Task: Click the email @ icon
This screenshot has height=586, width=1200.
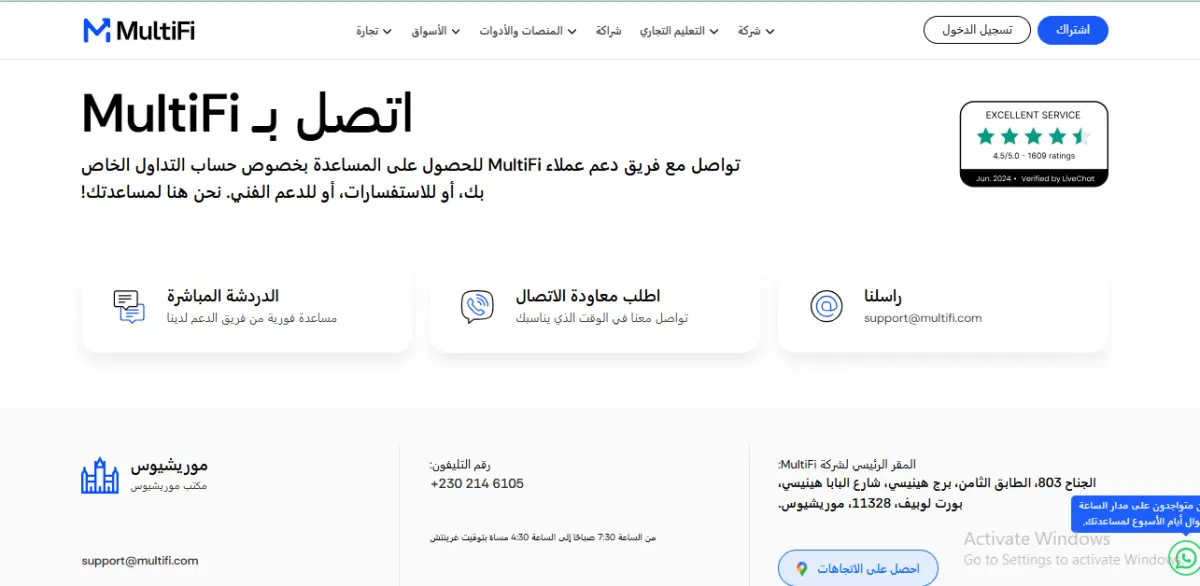Action: point(825,306)
